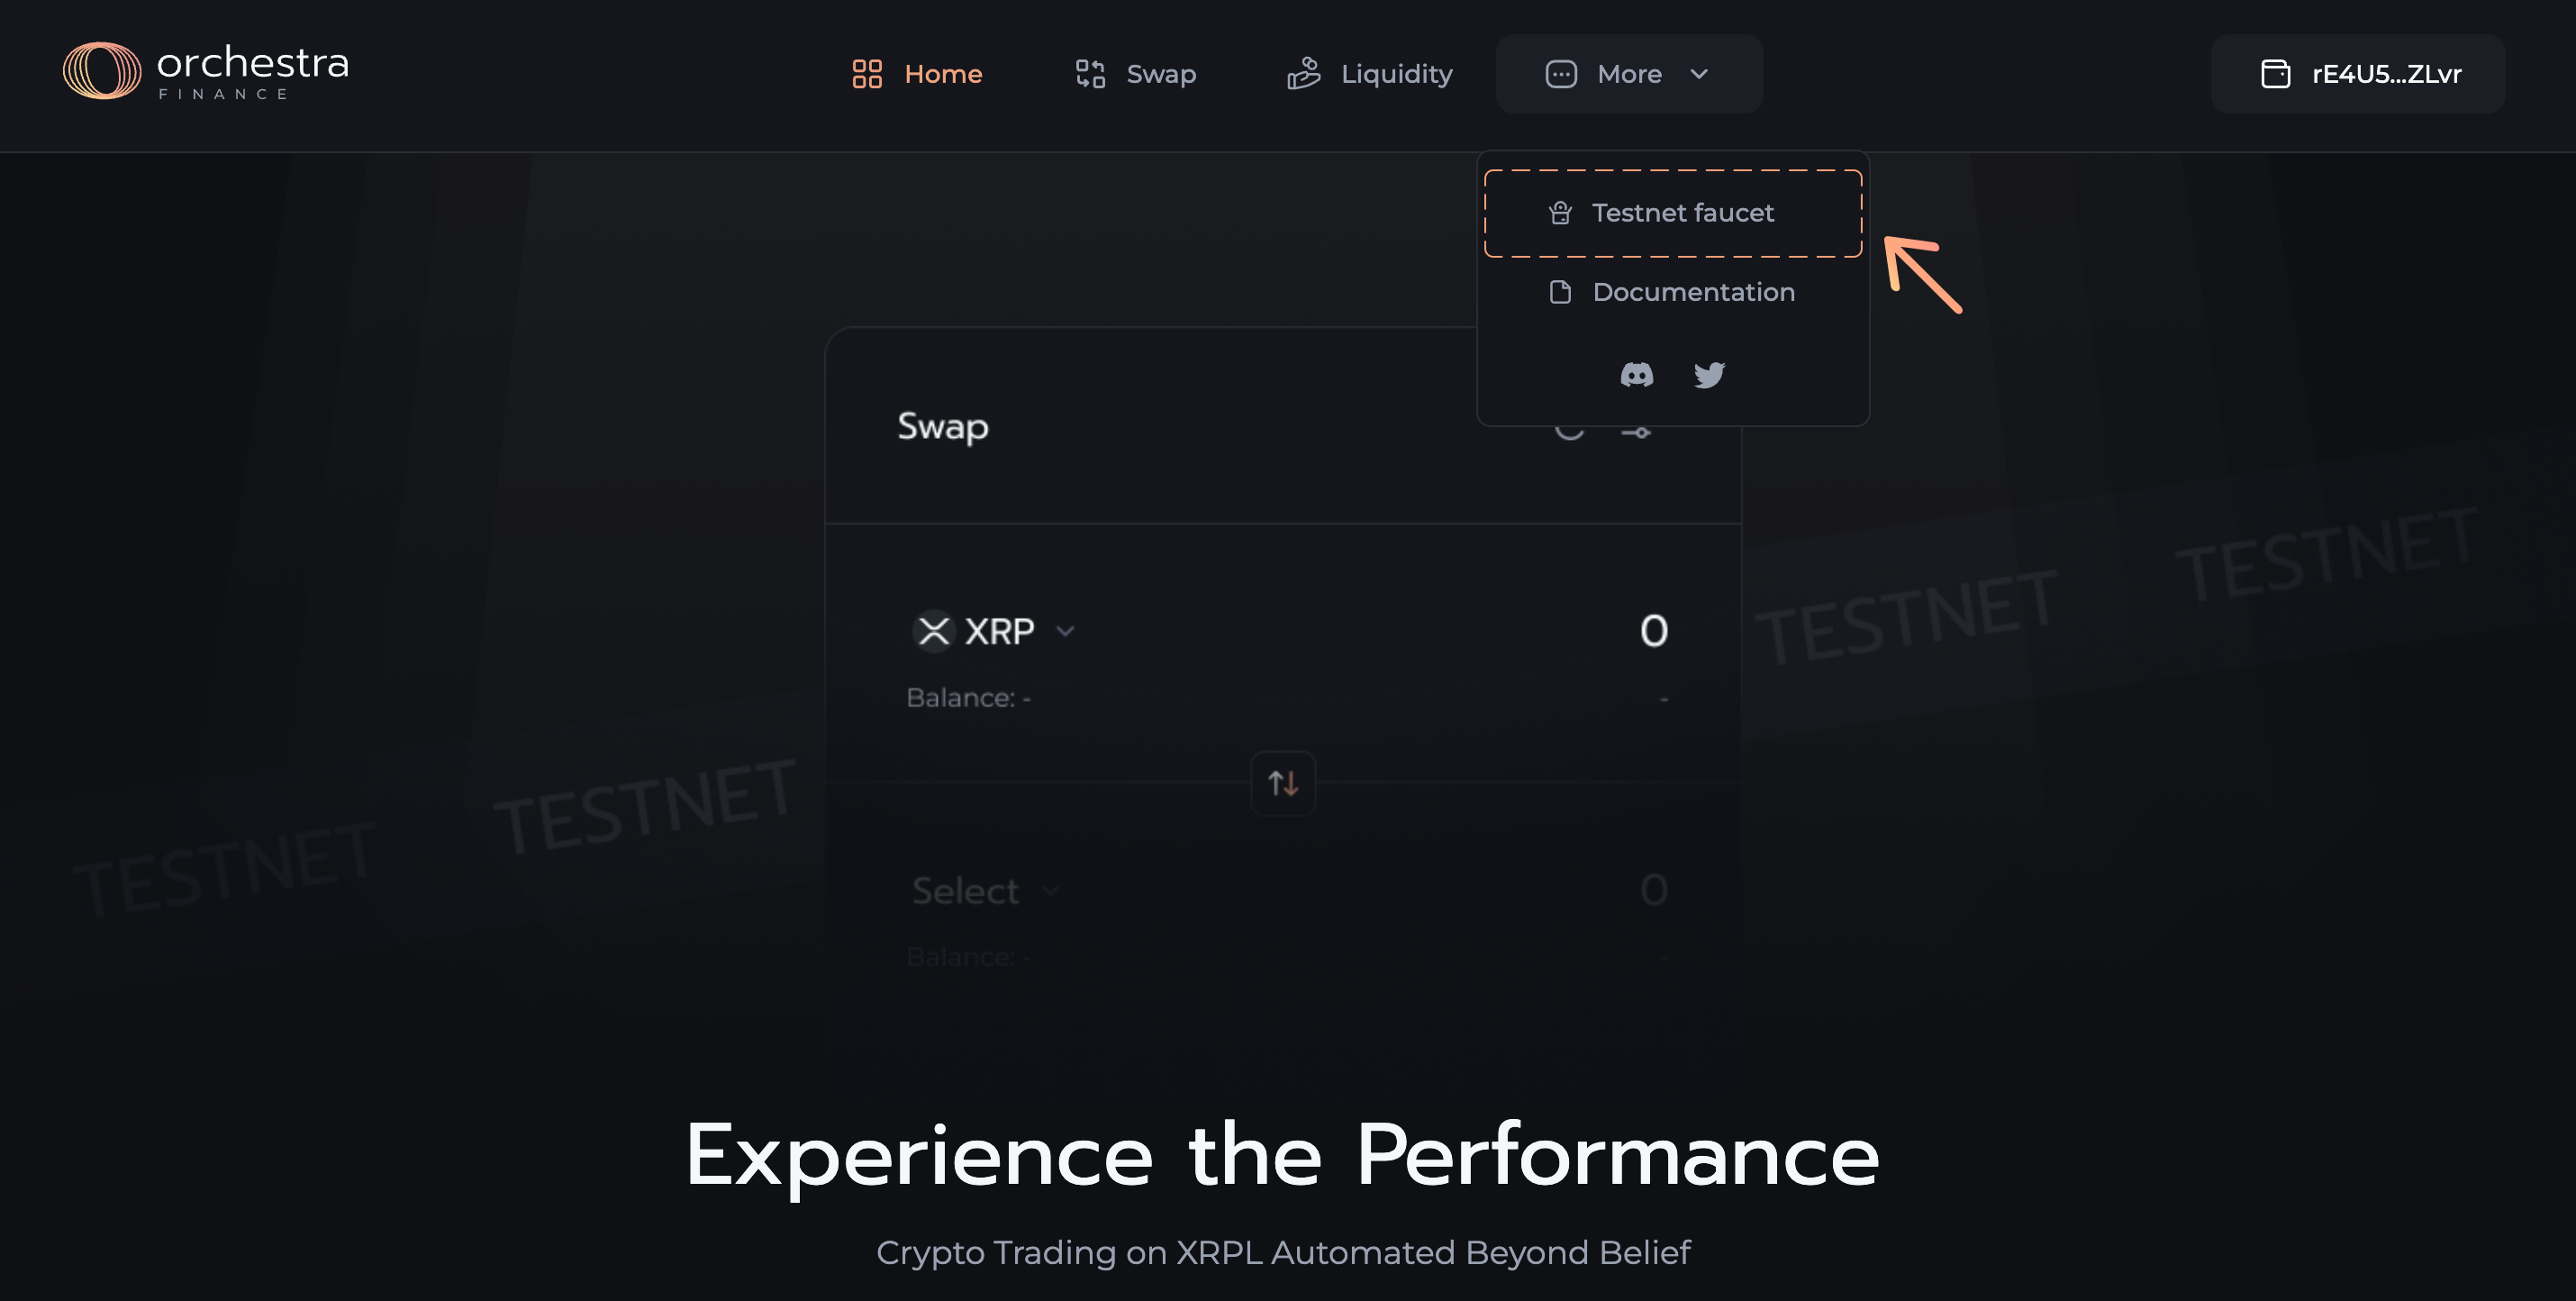Open the Discord community icon
Viewport: 2576px width, 1301px height.
tap(1636, 375)
